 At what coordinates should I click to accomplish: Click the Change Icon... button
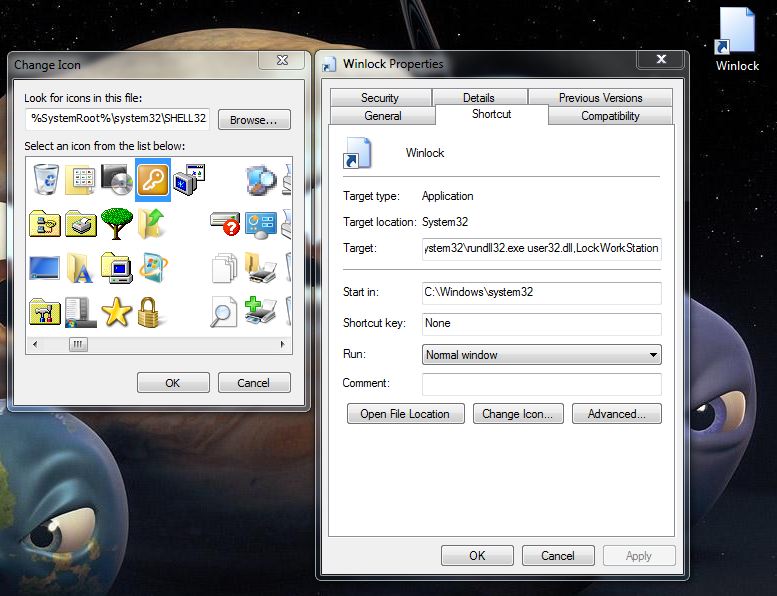coord(518,414)
